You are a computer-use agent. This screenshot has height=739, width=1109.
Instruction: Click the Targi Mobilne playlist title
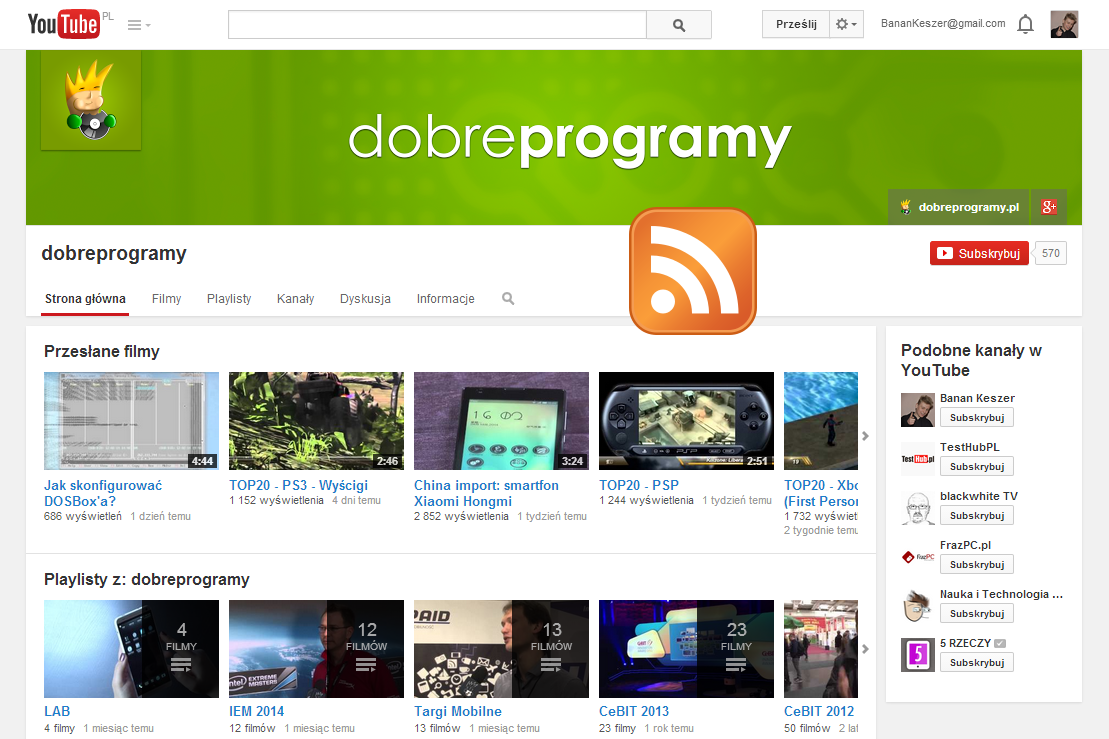tap(458, 711)
